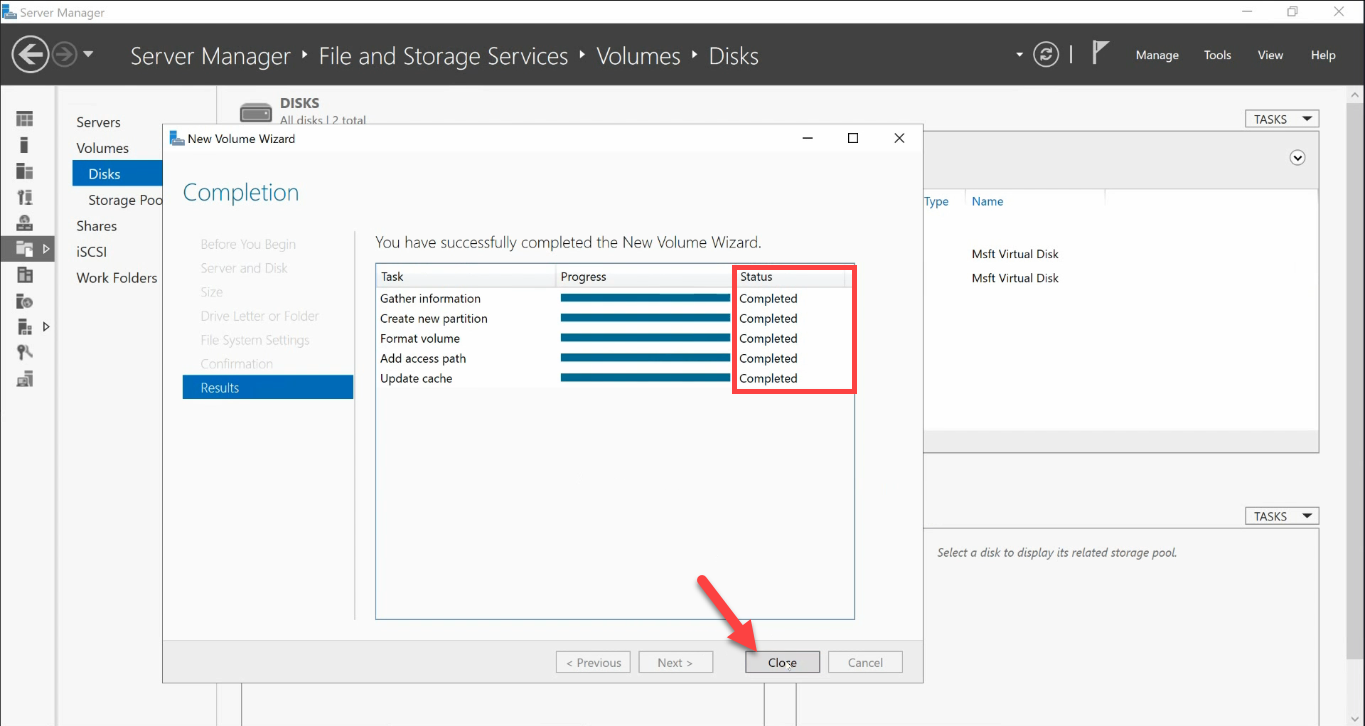Minimize the New Volume Wizard window
Viewport: 1365px width, 726px height.
[x=806, y=138]
